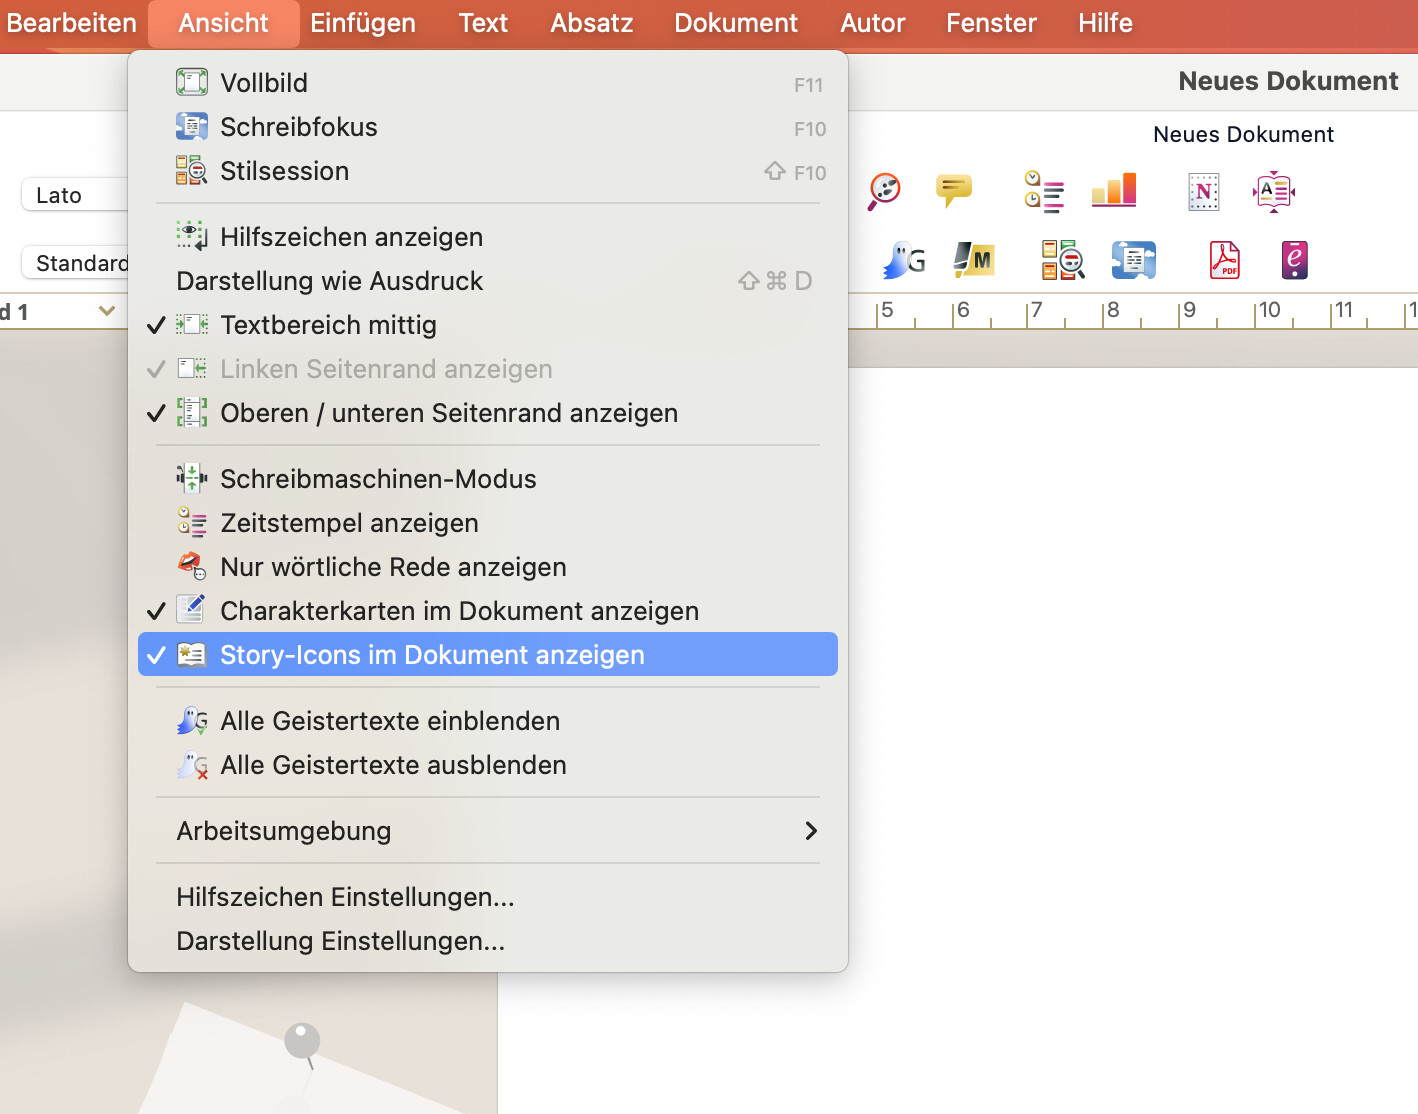Select Alle Geistertexte einblenden
The height and width of the screenshot is (1114, 1418).
pyautogui.click(x=488, y=721)
